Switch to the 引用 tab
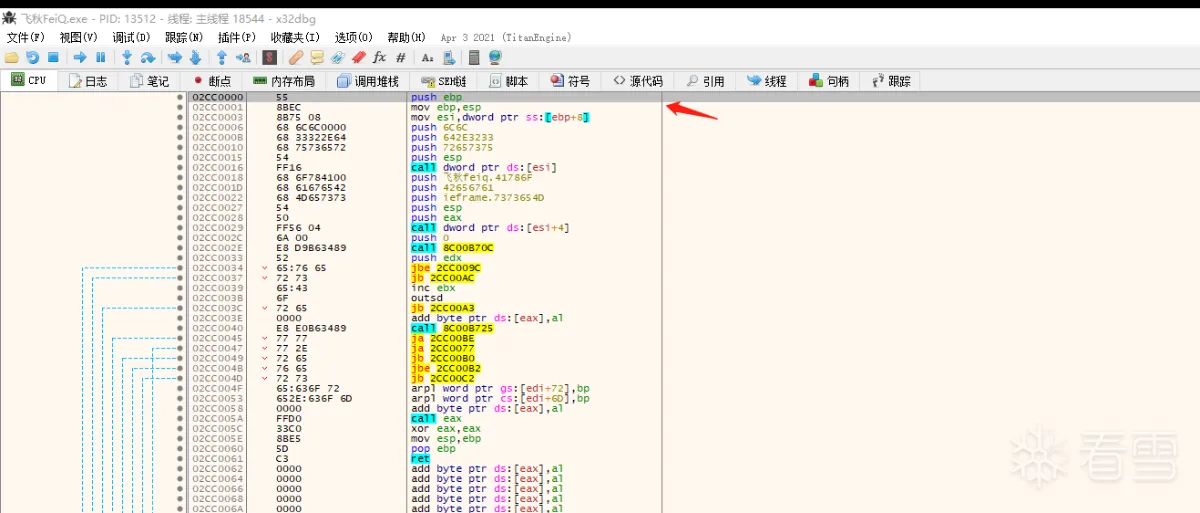The image size is (1200, 513). click(x=705, y=81)
